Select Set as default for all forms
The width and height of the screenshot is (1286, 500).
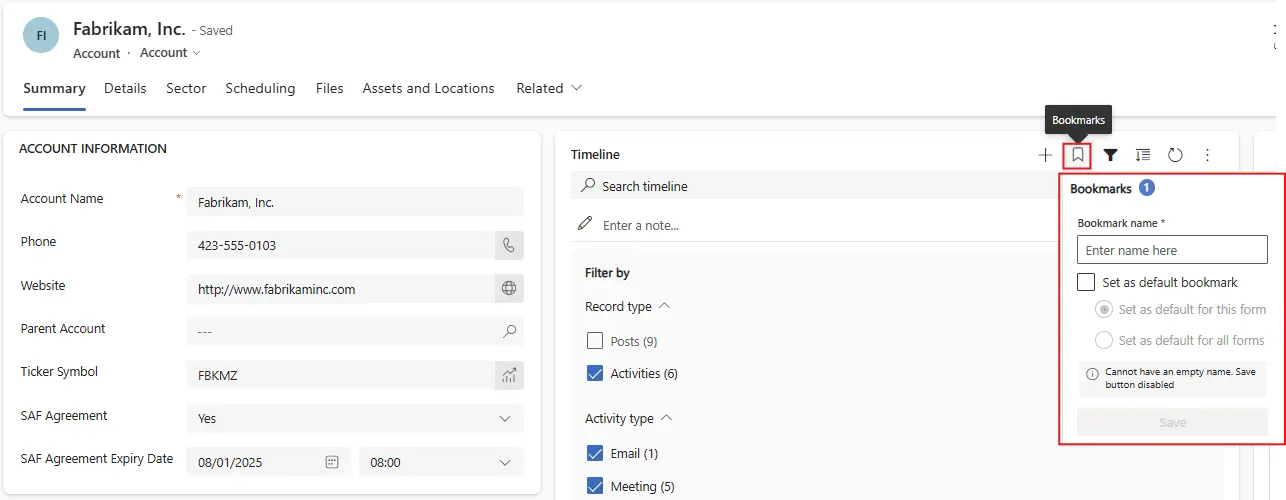point(1104,340)
